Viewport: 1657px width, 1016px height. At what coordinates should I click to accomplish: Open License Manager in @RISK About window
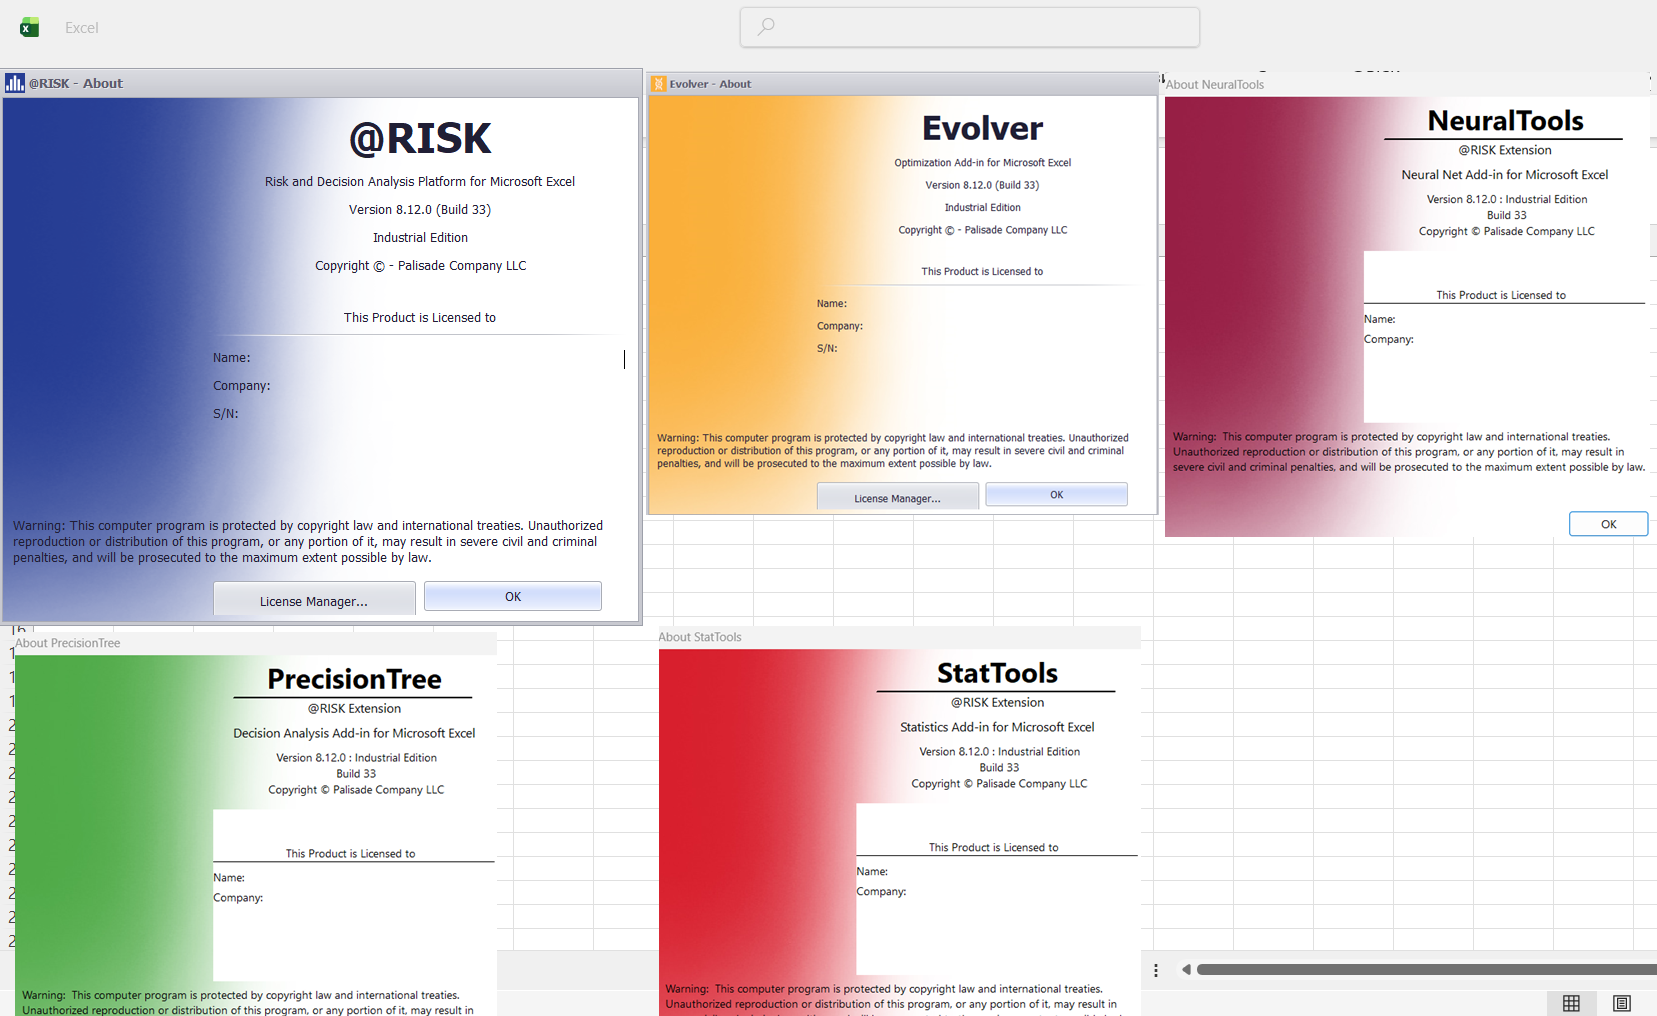coord(314,600)
